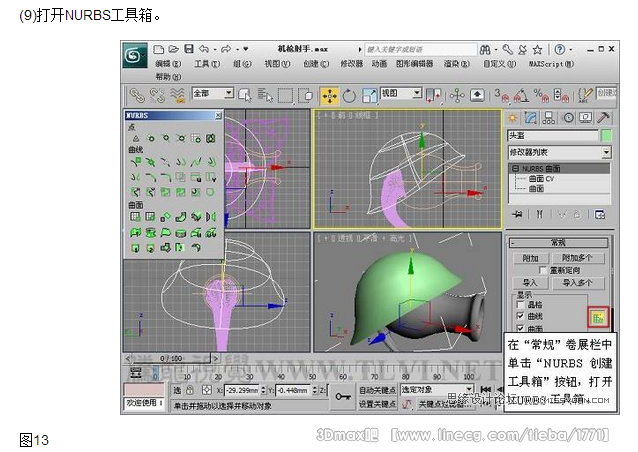Open the Select by Name list tool
The height and width of the screenshot is (452, 638).
[x=265, y=96]
